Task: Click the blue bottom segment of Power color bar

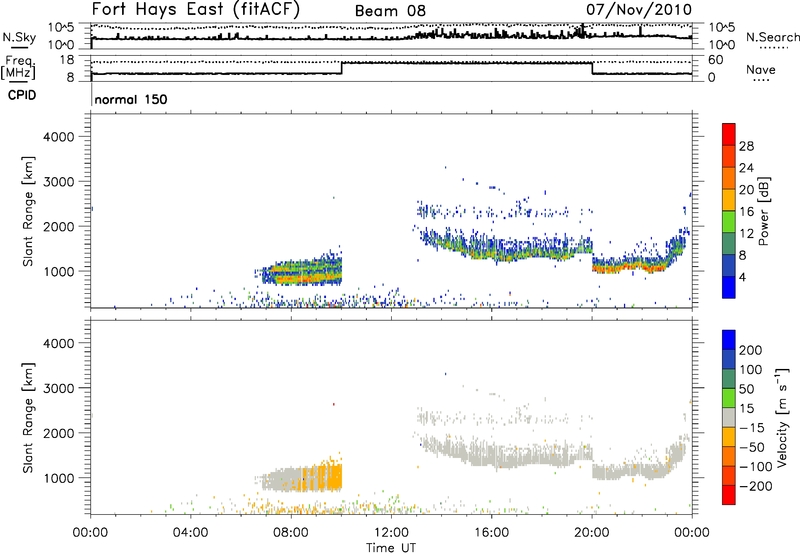Action: [729, 287]
